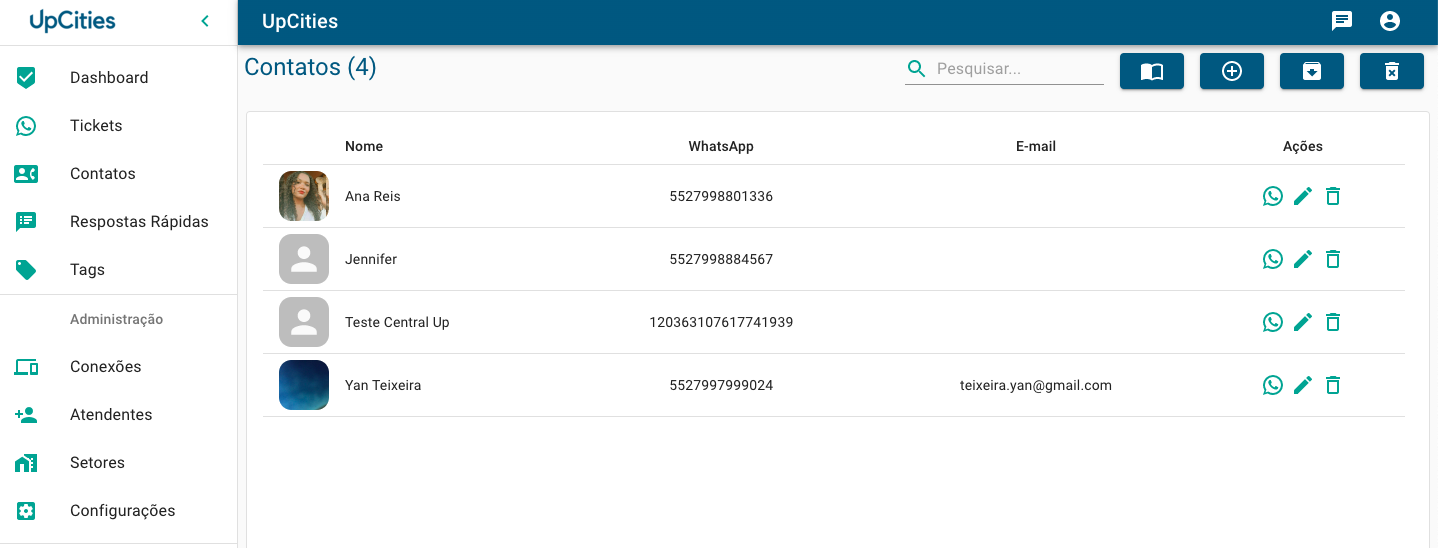Click the export contacts download button

point(1312,71)
